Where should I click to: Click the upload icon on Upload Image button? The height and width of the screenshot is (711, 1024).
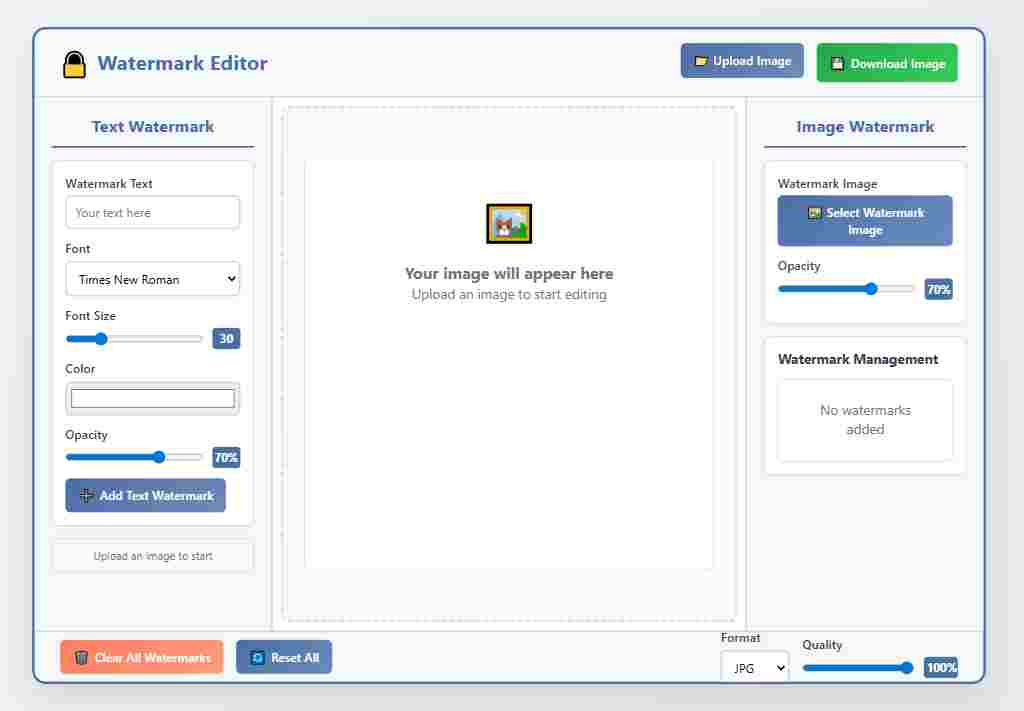(x=702, y=61)
